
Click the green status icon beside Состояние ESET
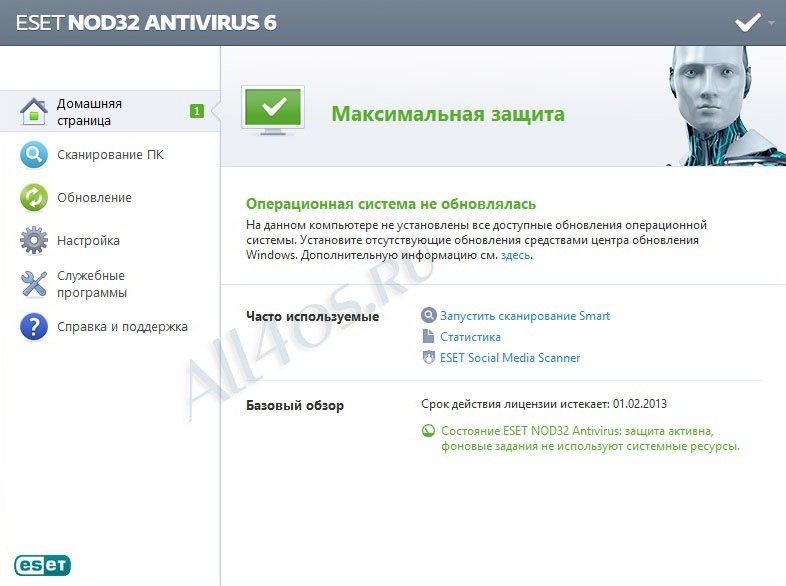428,431
